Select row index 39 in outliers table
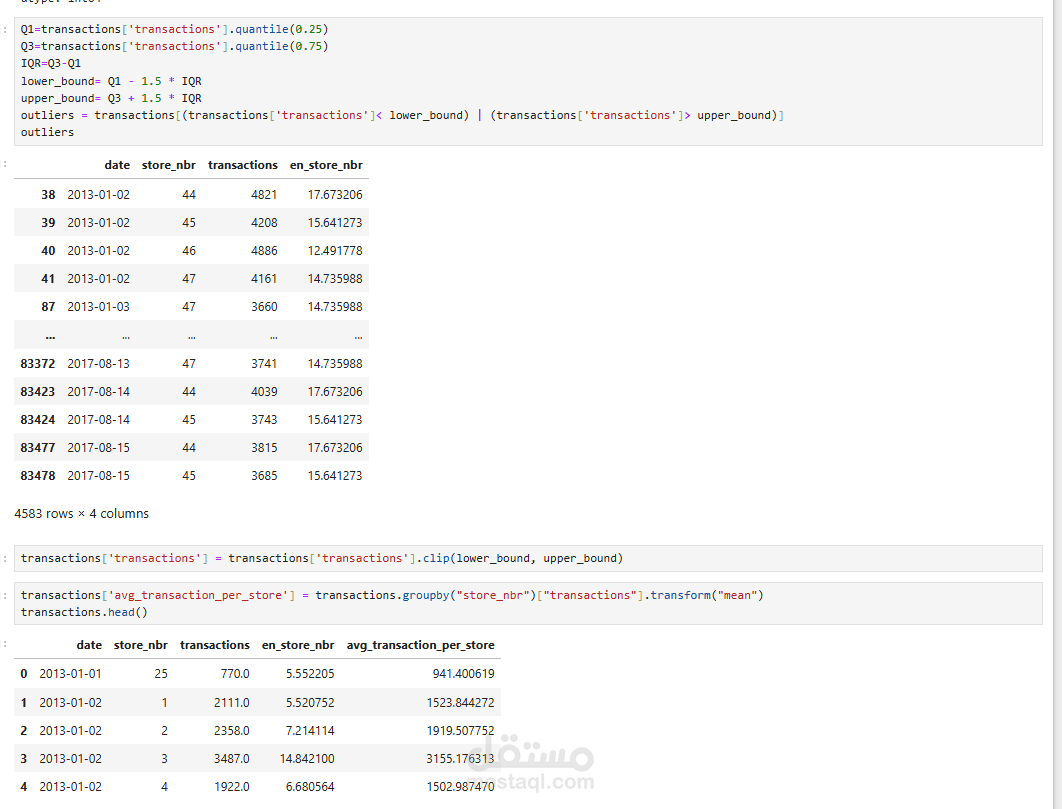Viewport: 1062px width, 809px height. (x=48, y=223)
